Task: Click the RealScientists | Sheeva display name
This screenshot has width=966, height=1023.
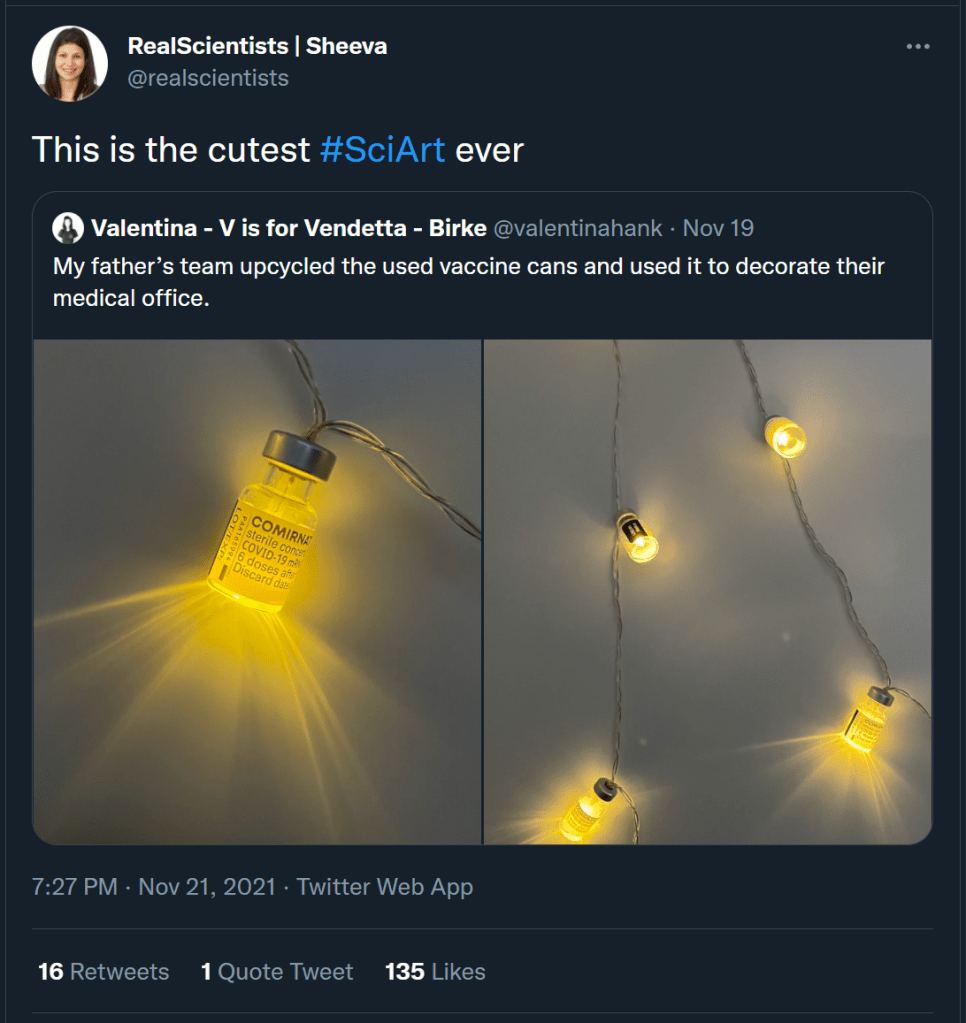Action: tap(256, 46)
